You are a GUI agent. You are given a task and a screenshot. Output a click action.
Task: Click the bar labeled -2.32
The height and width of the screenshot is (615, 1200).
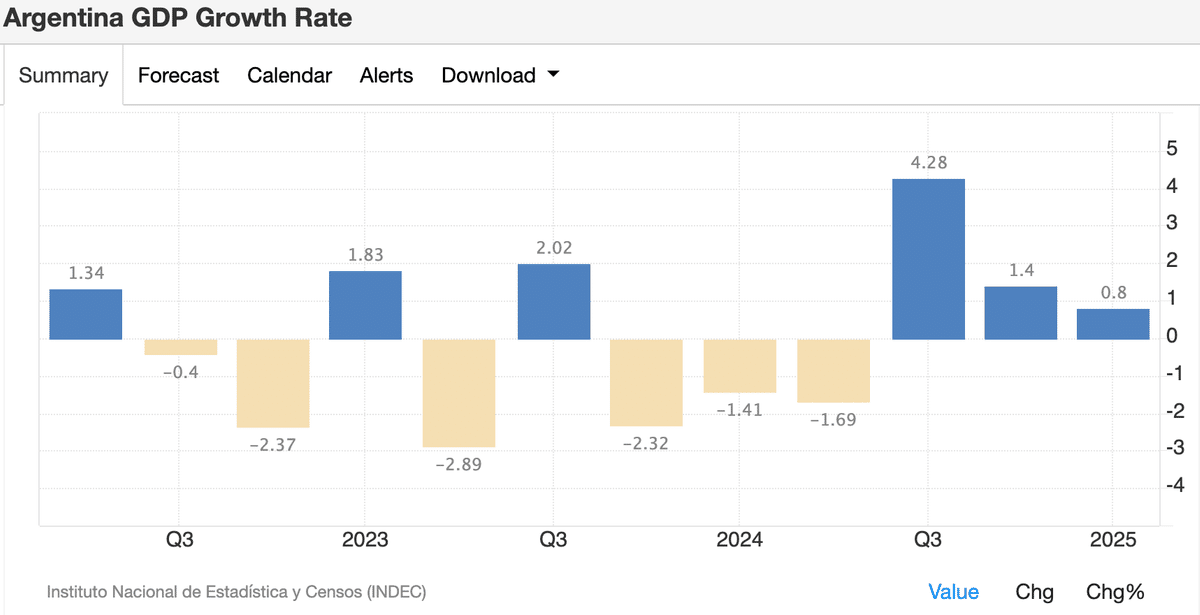coord(646,382)
